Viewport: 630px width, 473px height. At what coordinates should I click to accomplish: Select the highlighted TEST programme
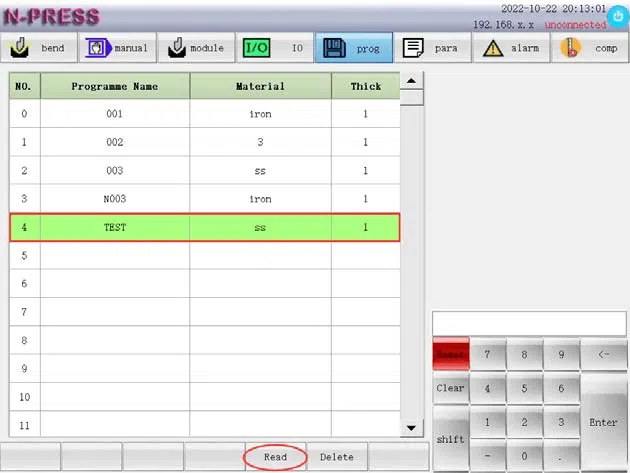click(x=205, y=227)
